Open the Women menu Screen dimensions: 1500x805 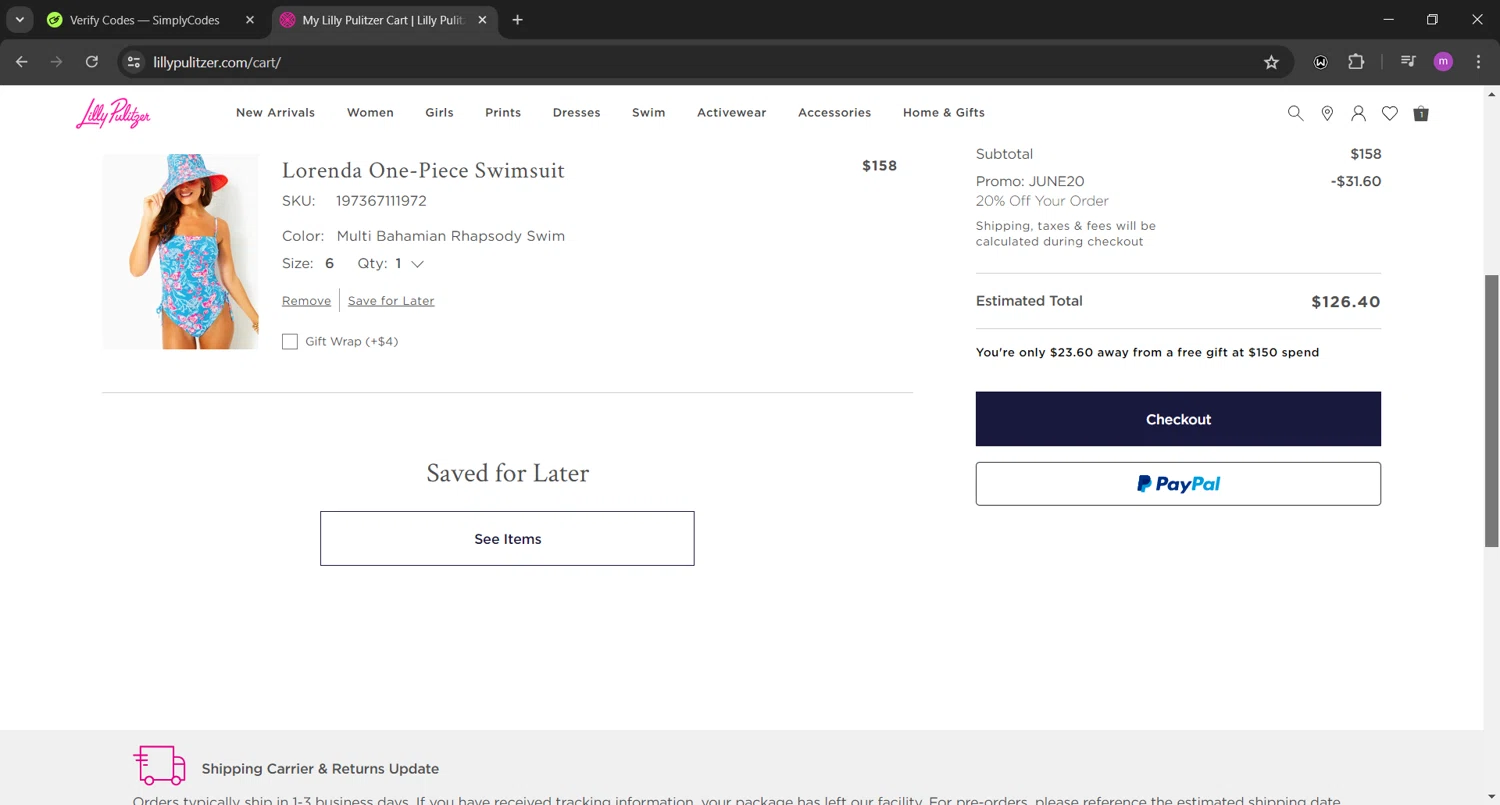pos(370,113)
